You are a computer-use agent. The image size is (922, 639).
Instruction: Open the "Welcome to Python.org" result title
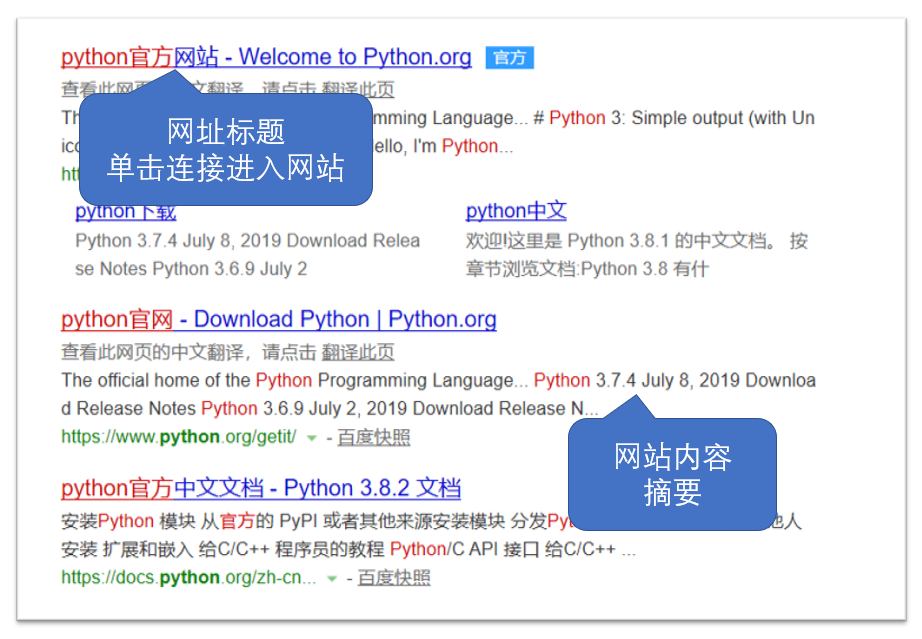pos(266,57)
